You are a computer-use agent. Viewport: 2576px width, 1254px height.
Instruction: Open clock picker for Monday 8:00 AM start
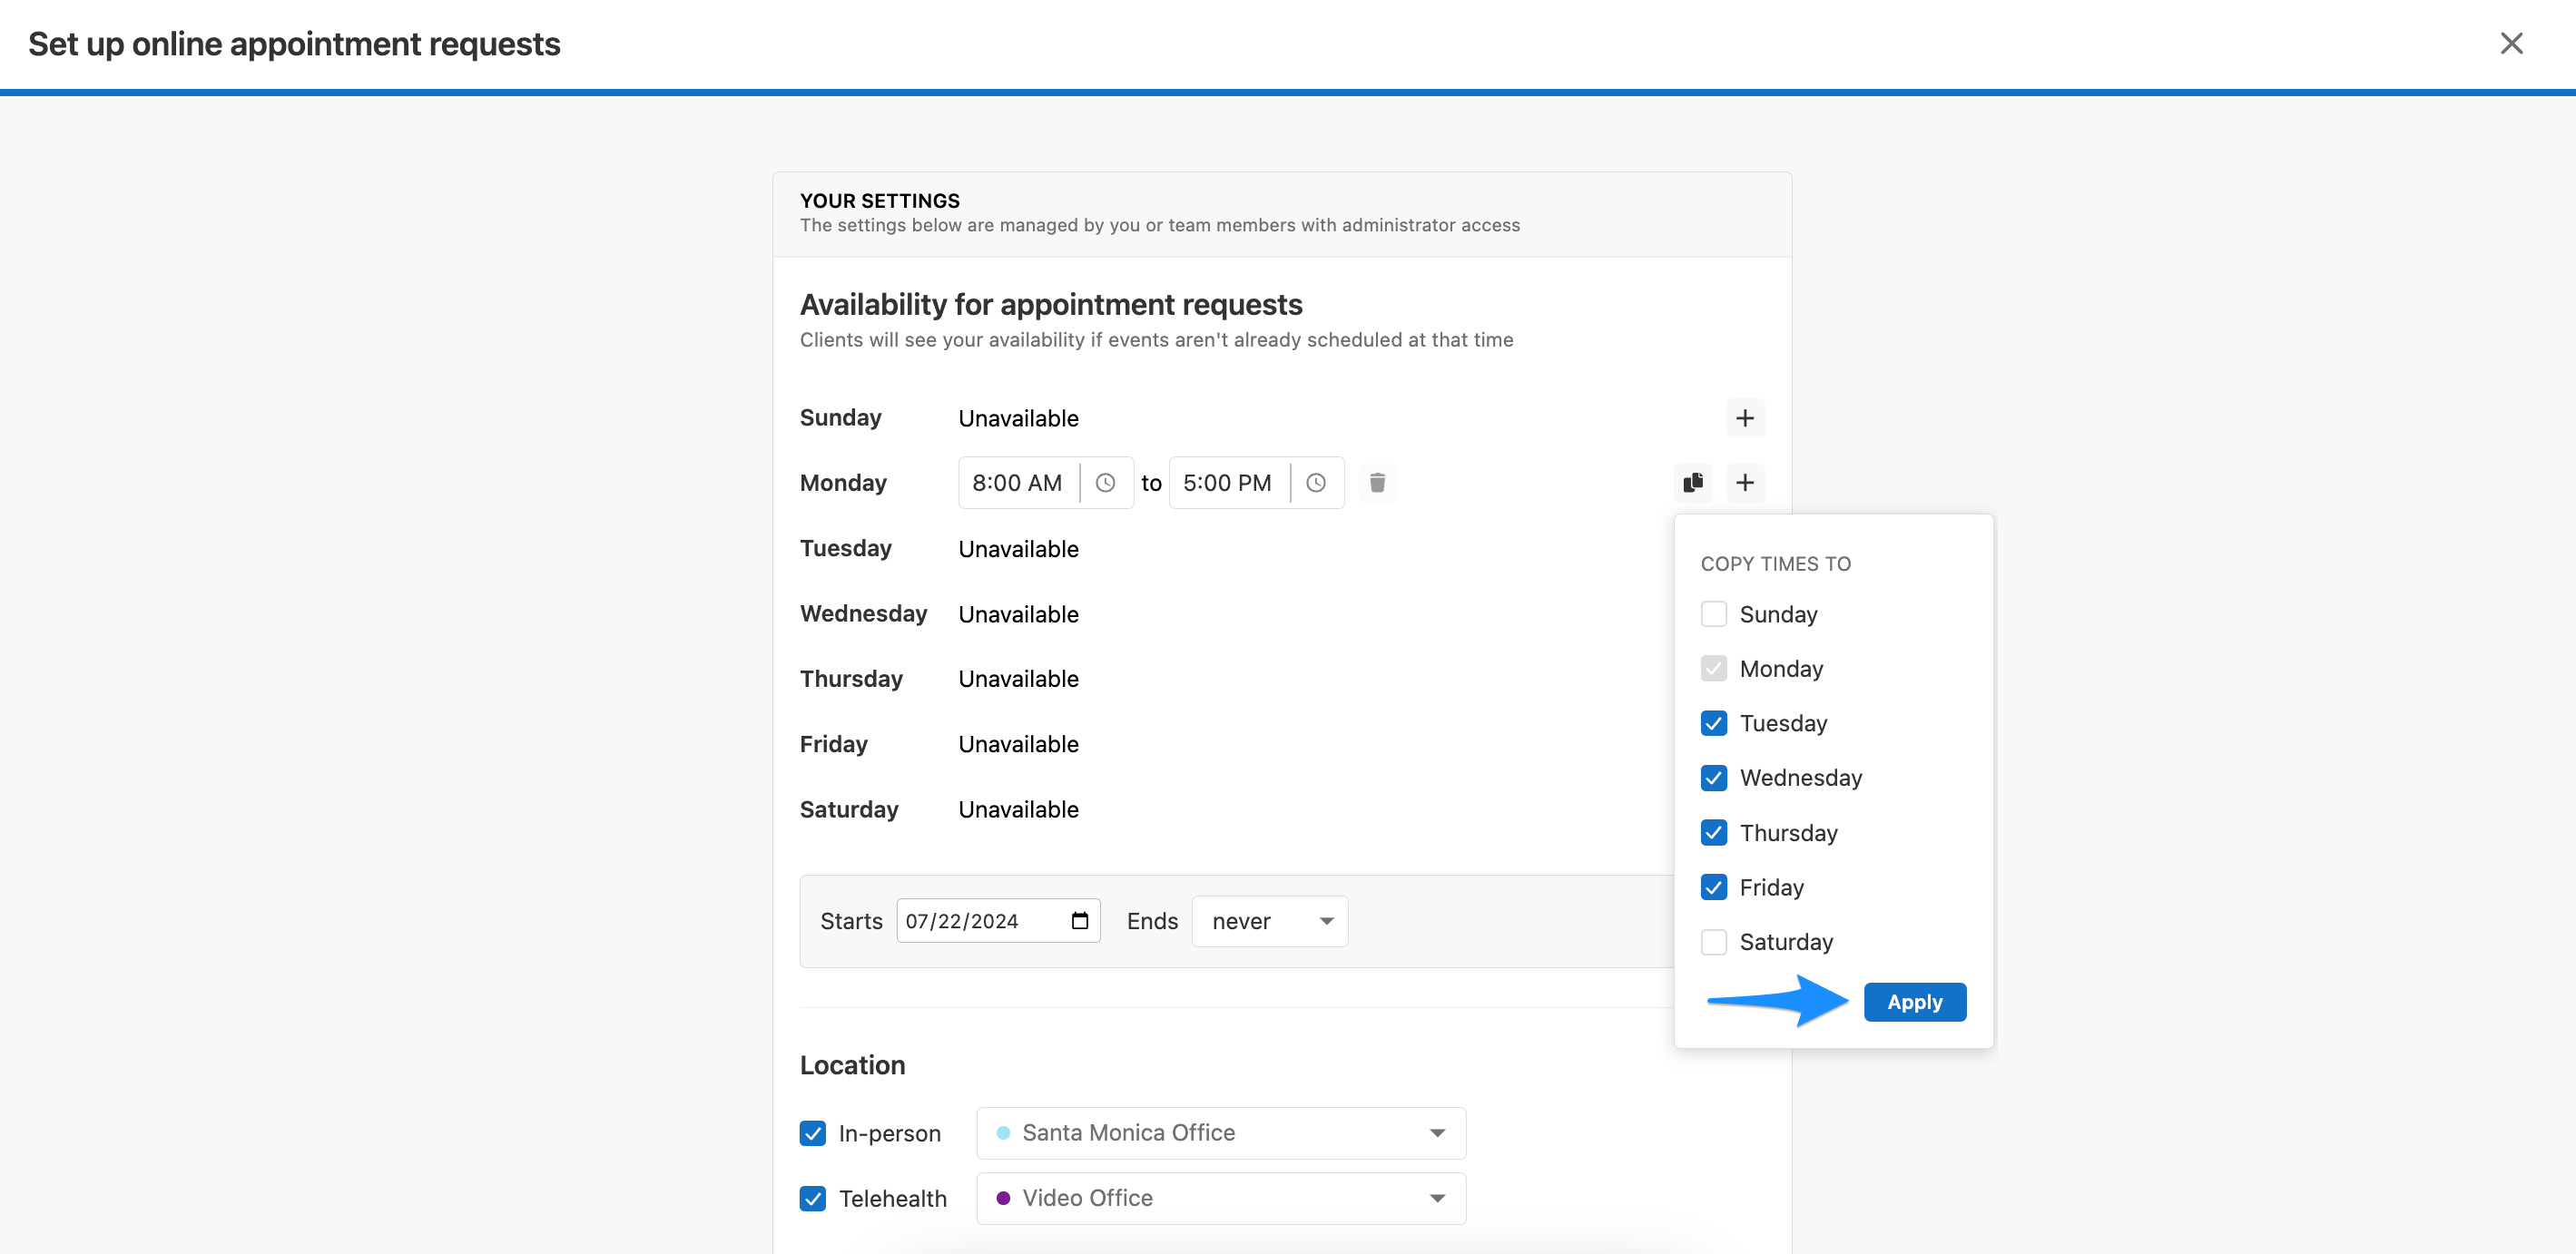1105,483
